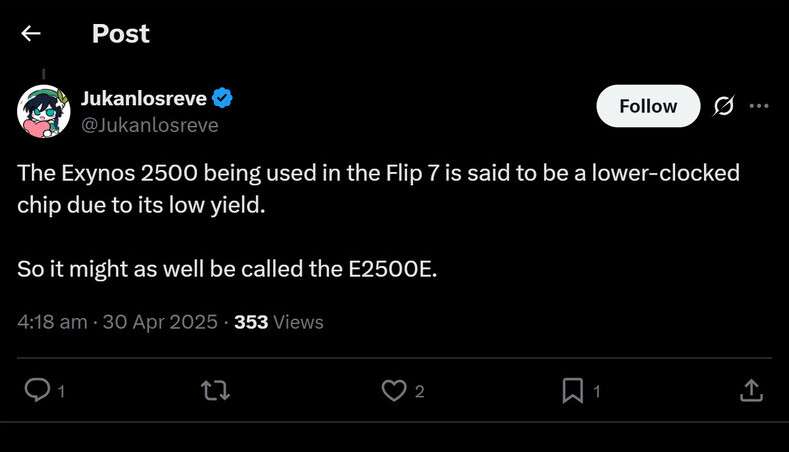Image resolution: width=789 pixels, height=452 pixels.
Task: Click the E2500E sentence in the post
Action: (227, 270)
